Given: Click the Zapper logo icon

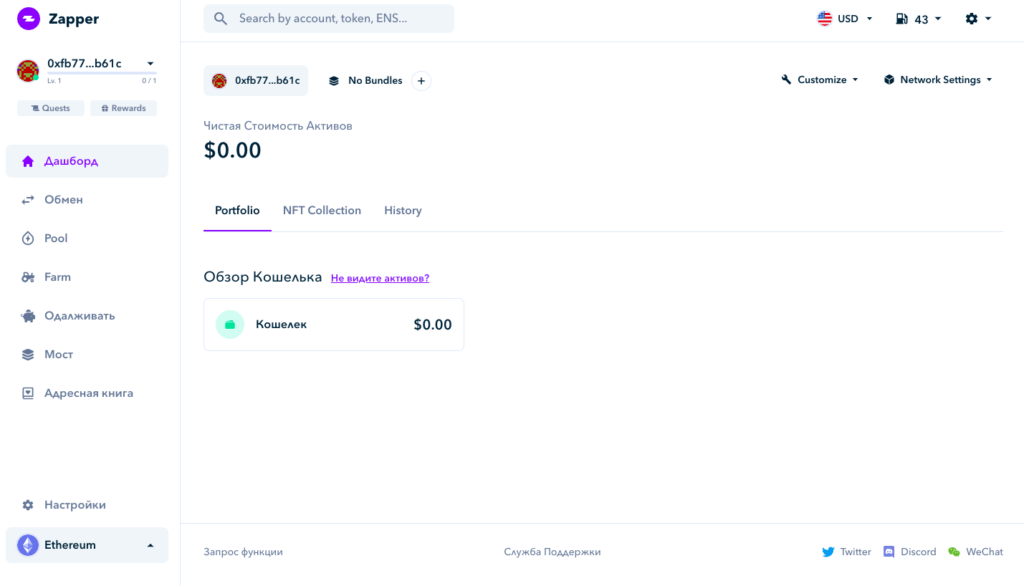Looking at the screenshot, I should click(x=28, y=19).
